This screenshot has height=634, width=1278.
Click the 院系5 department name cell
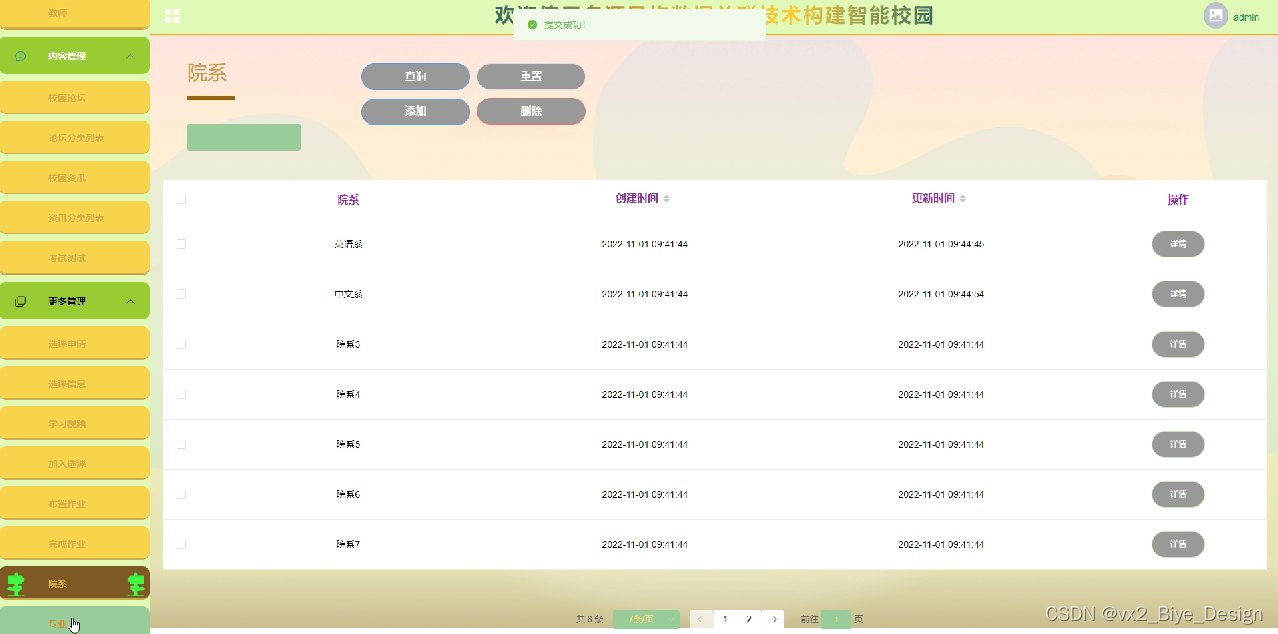point(348,444)
